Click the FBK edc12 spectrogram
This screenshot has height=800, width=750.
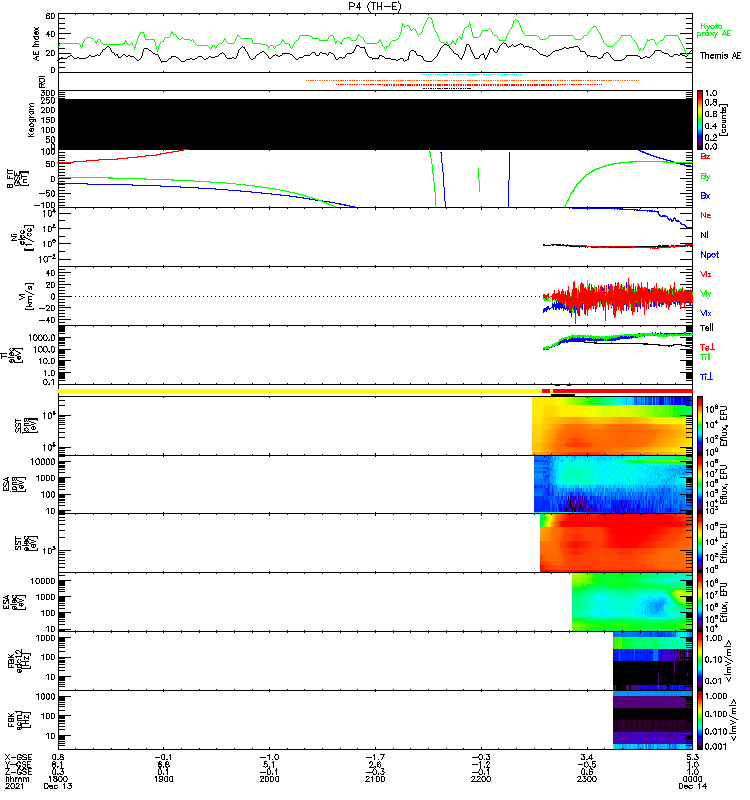coord(653,661)
